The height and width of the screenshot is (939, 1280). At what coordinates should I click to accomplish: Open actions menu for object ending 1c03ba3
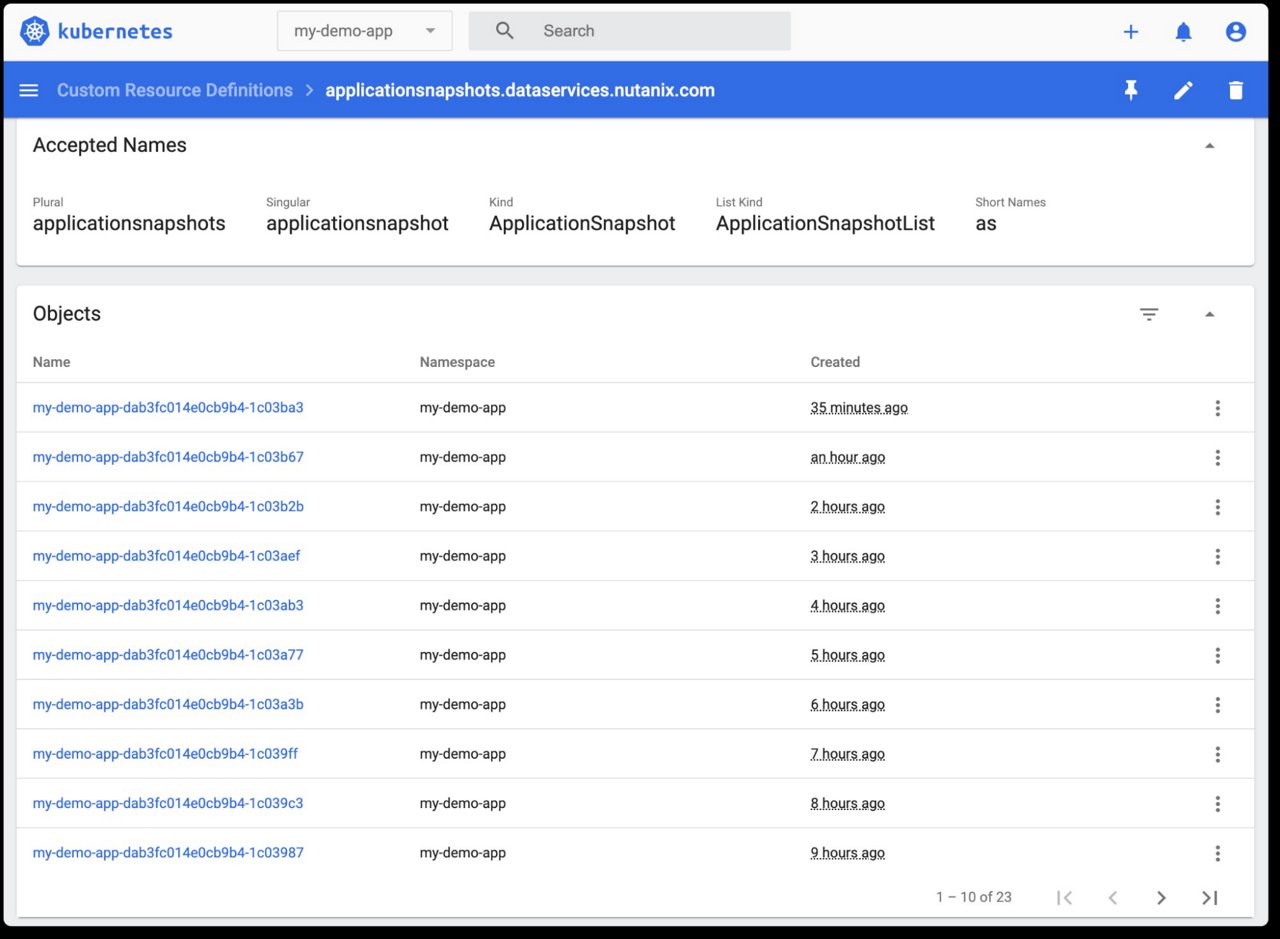[1217, 408]
